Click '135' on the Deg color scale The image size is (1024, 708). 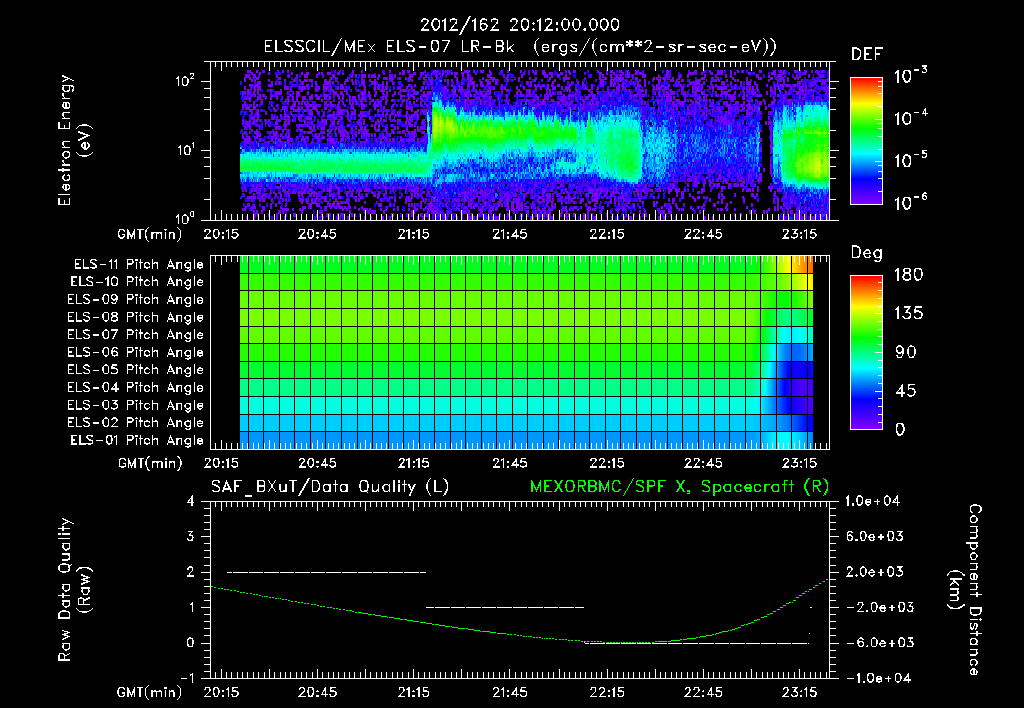[x=908, y=314]
